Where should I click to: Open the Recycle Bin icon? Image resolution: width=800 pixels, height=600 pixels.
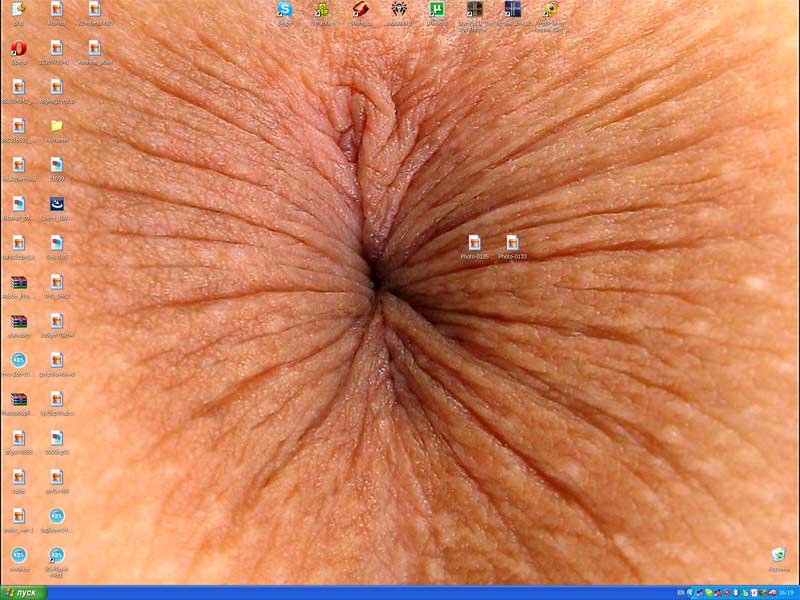point(778,555)
